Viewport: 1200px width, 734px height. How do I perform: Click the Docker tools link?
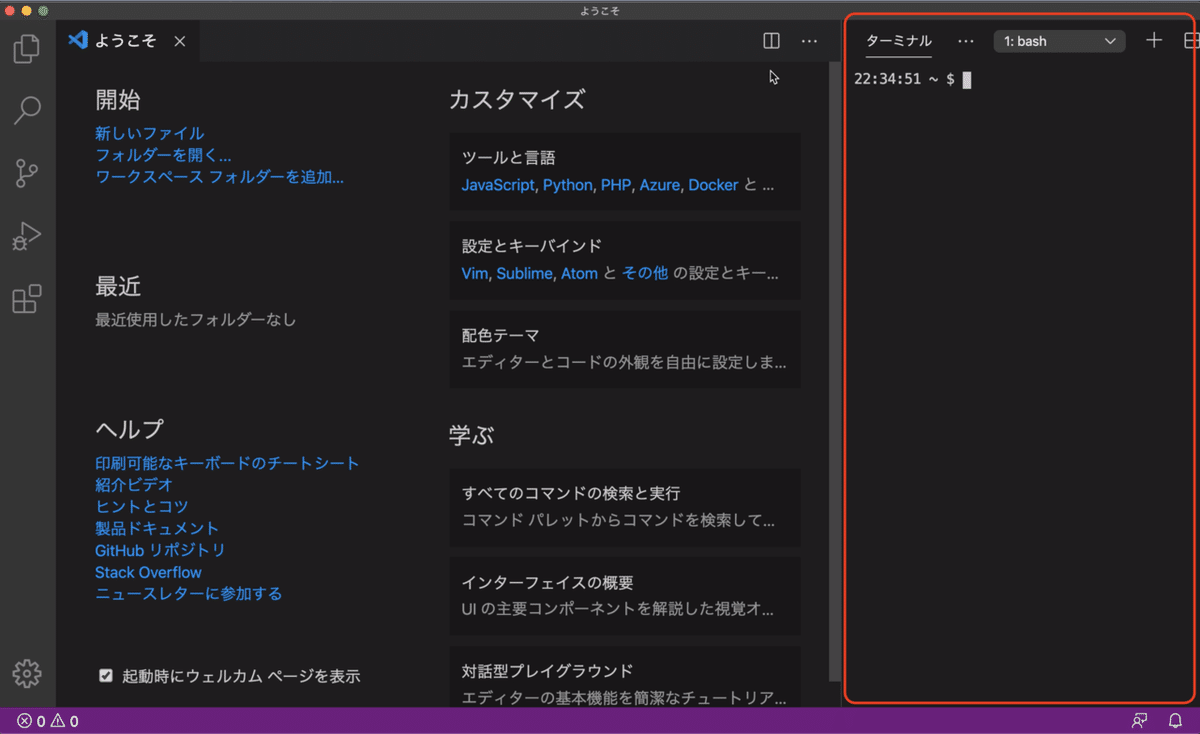point(713,185)
